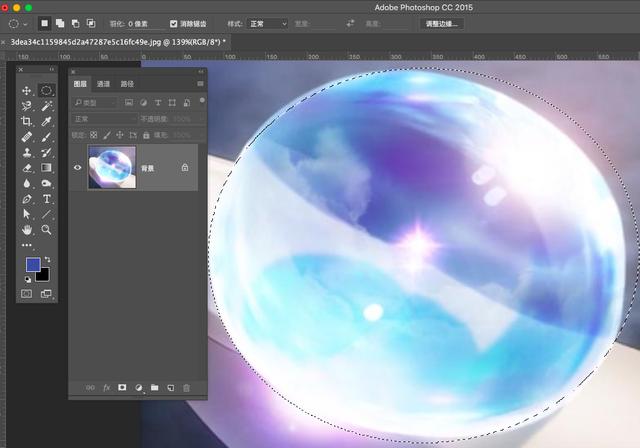Viewport: 640px width, 448px height.
Task: Toggle lock all padlock in lock row
Action: pyautogui.click(x=146, y=135)
